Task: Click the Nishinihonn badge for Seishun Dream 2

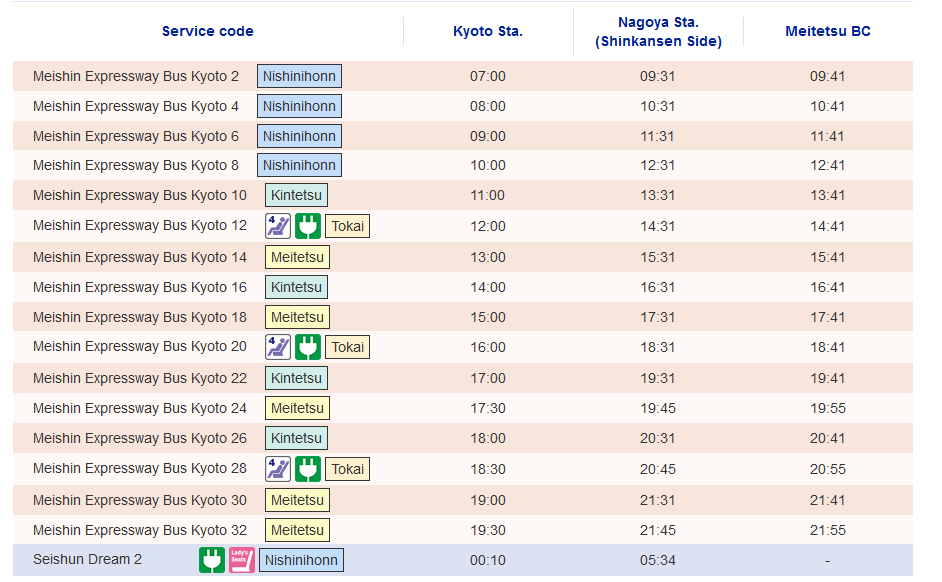Action: [302, 560]
